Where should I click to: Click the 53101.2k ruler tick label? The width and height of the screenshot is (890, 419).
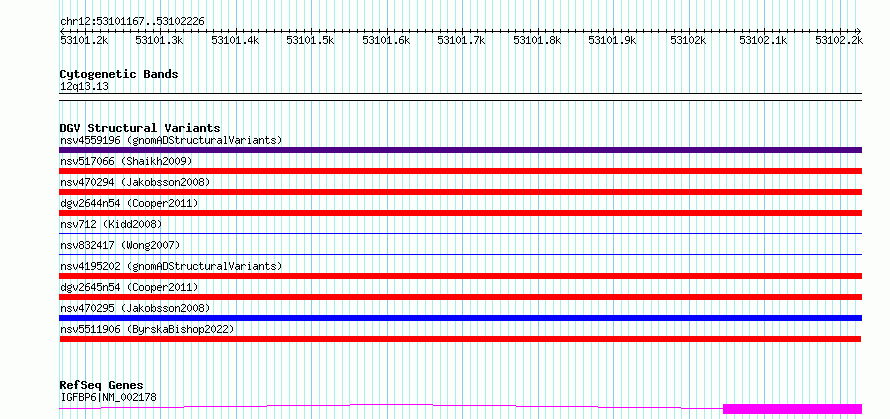(x=85, y=40)
